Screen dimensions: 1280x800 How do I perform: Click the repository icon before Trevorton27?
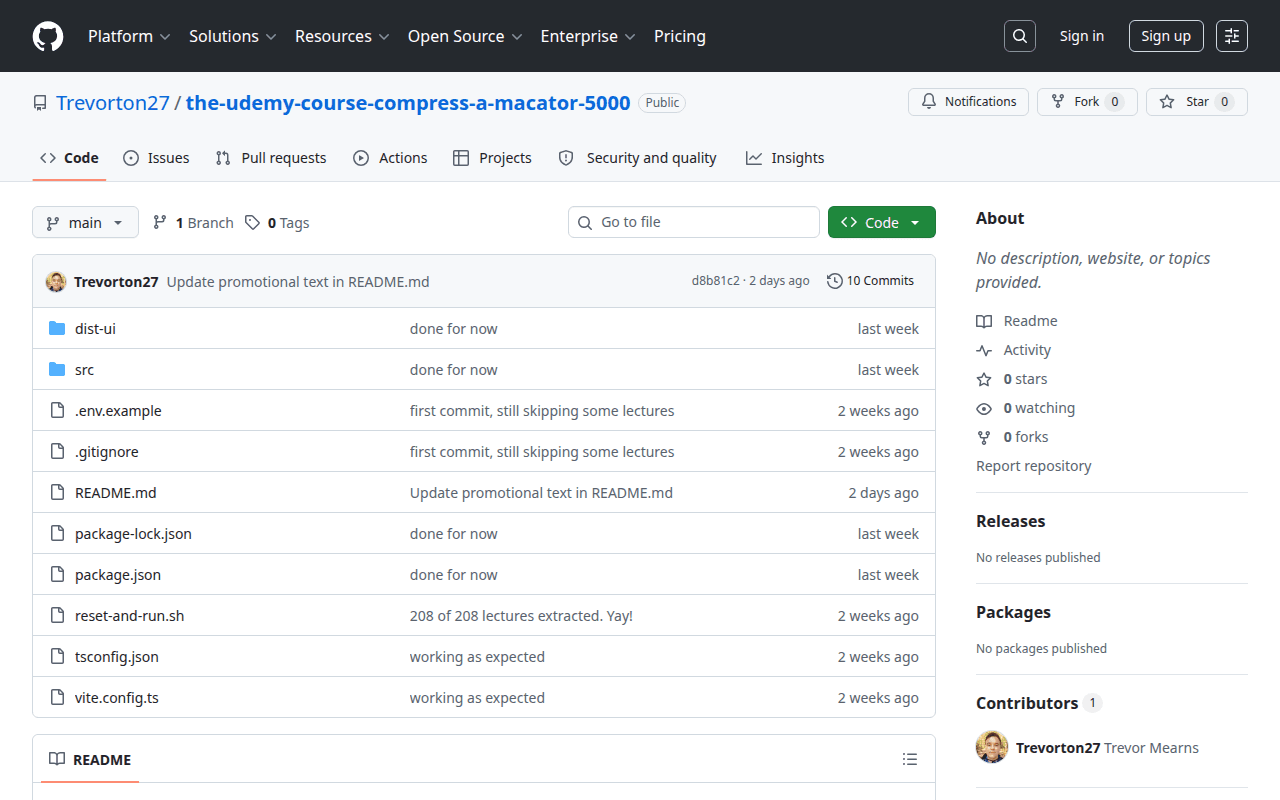click(x=40, y=103)
